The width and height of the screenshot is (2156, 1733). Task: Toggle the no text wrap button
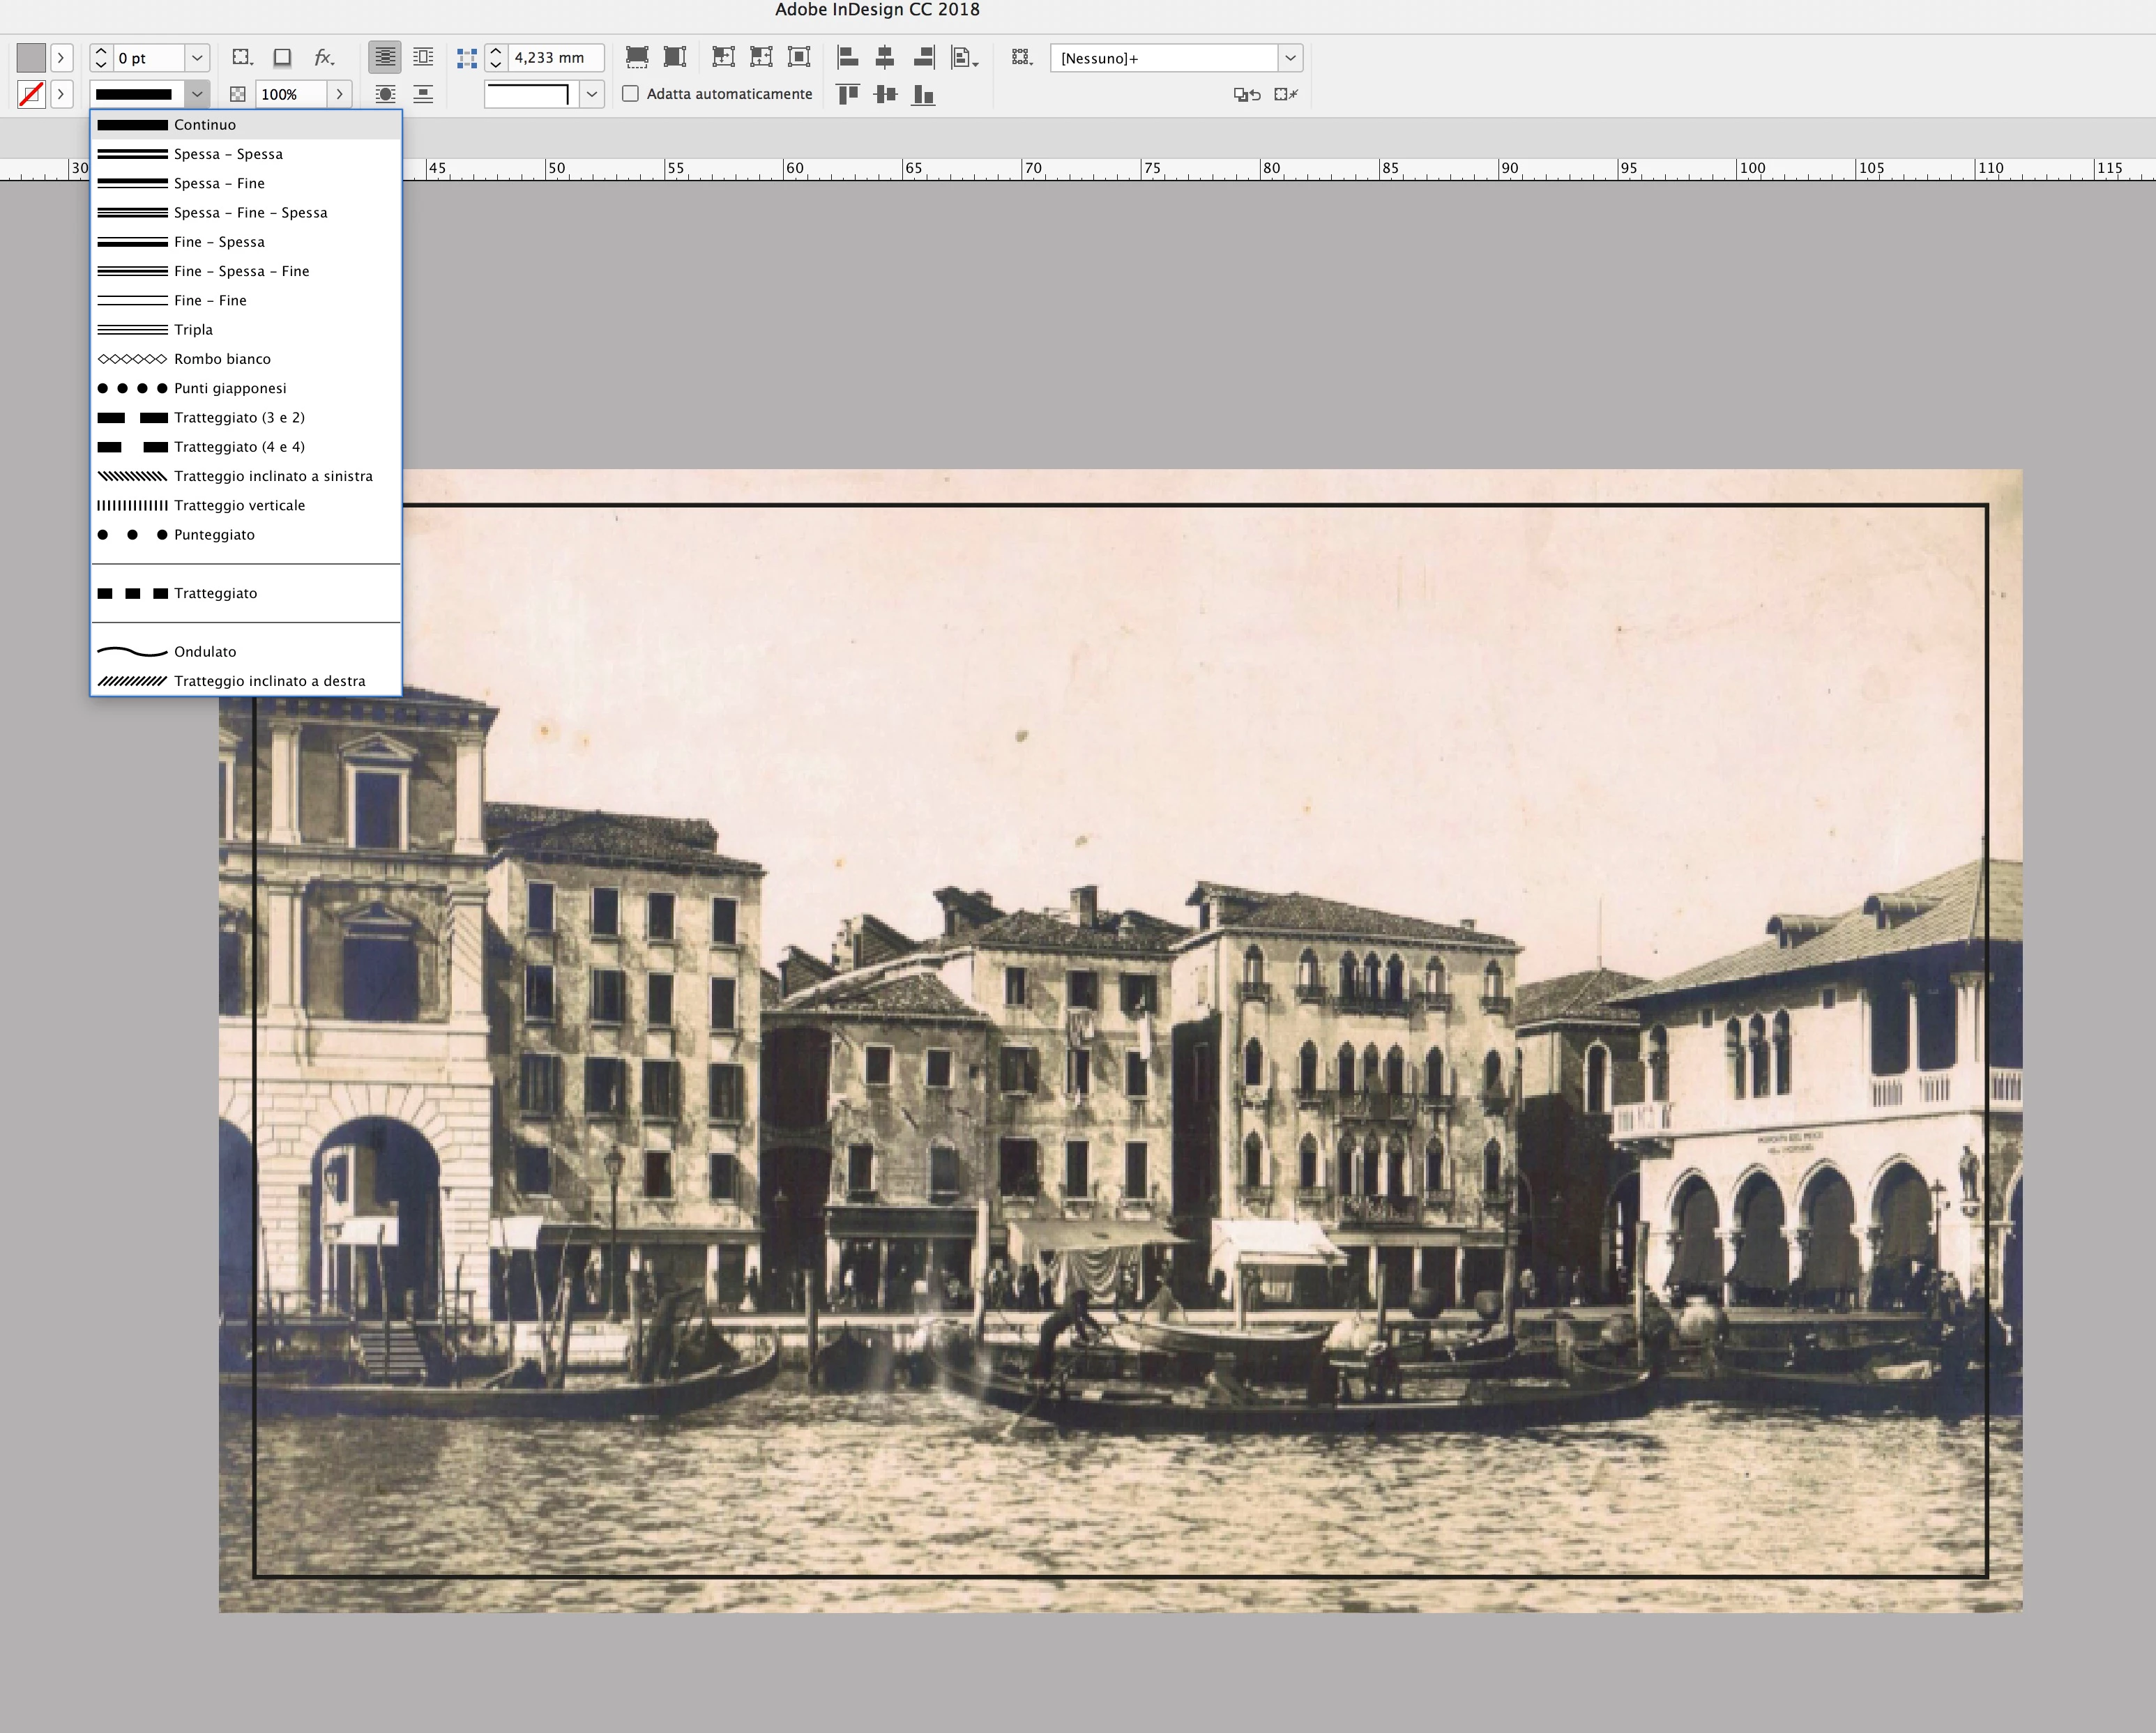point(384,57)
